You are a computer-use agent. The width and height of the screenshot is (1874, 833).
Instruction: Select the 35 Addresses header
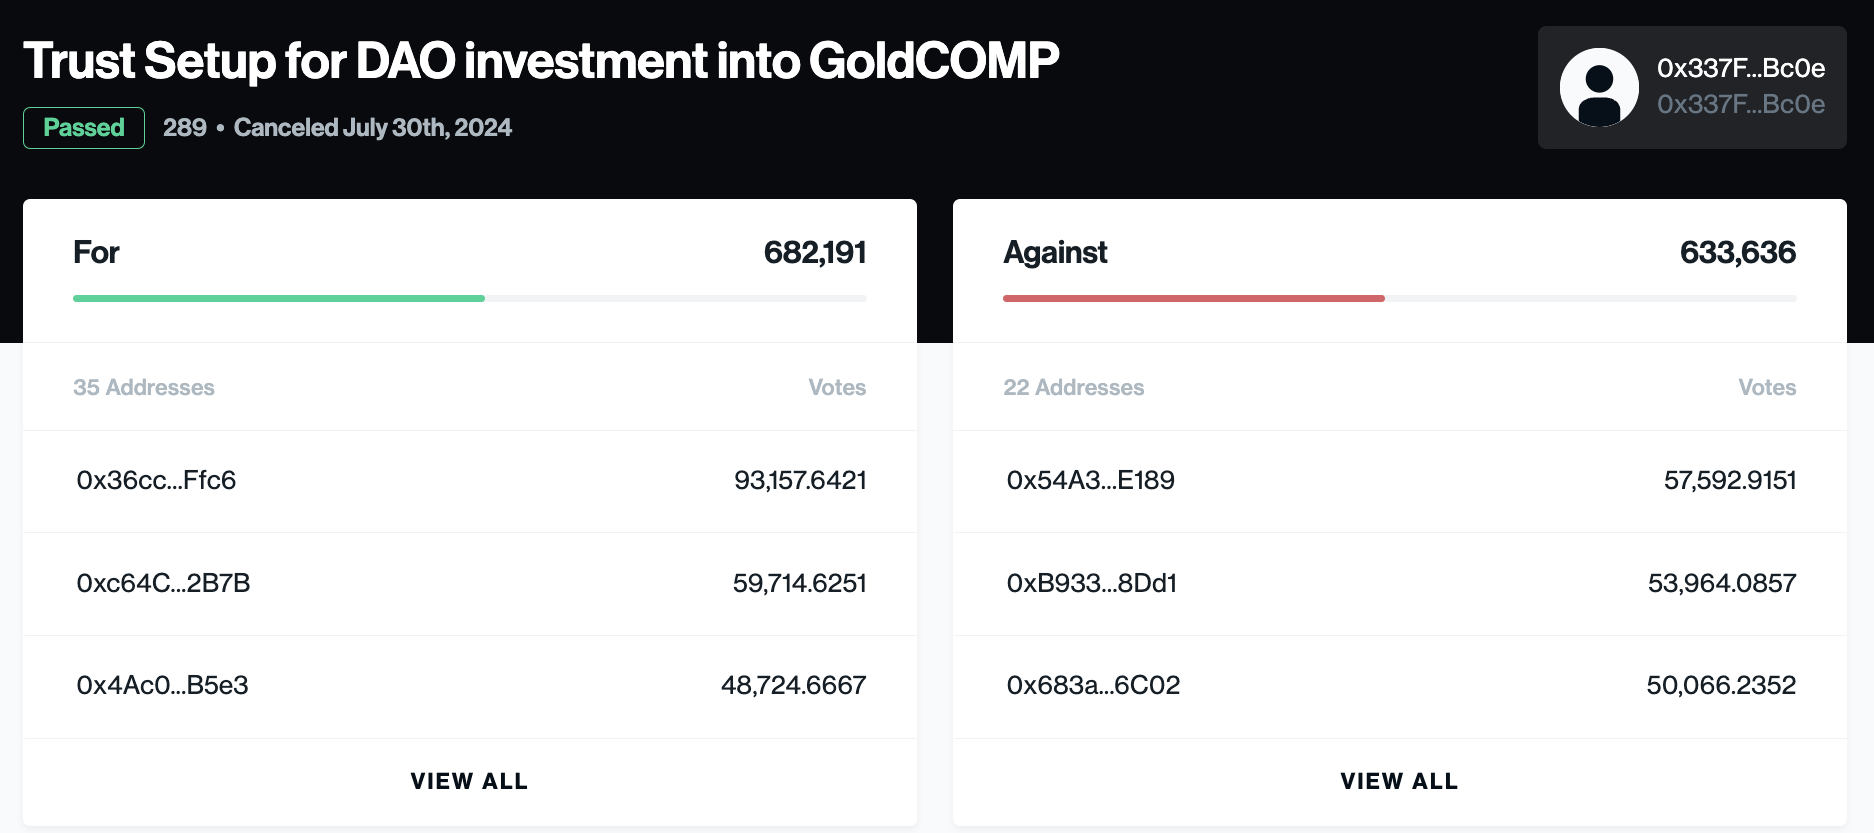click(x=144, y=387)
